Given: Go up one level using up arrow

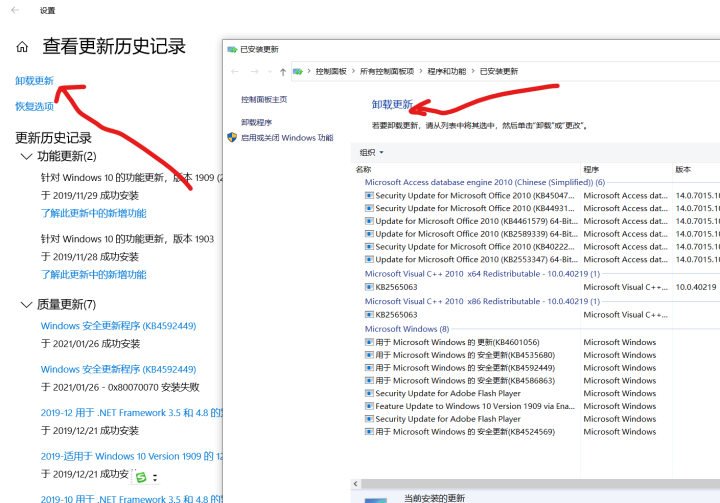Looking at the screenshot, I should point(283,72).
